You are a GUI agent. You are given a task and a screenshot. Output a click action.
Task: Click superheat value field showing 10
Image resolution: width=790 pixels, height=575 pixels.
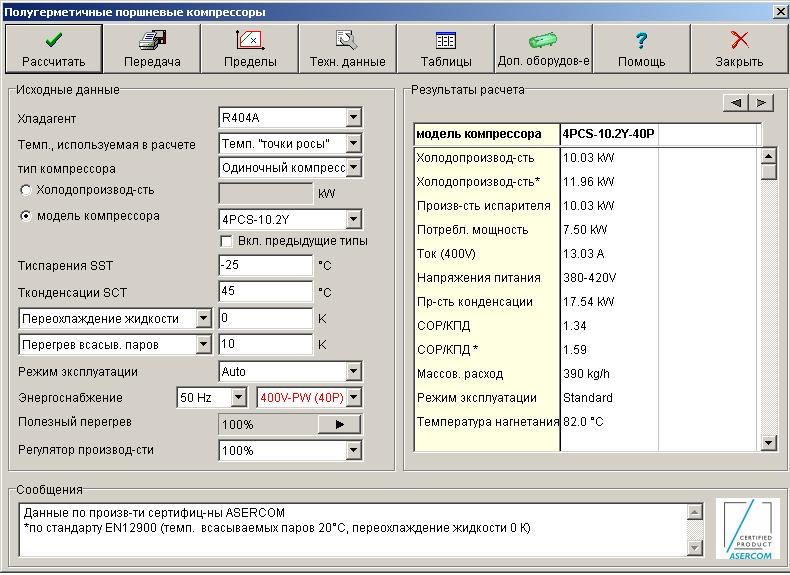pyautogui.click(x=266, y=345)
